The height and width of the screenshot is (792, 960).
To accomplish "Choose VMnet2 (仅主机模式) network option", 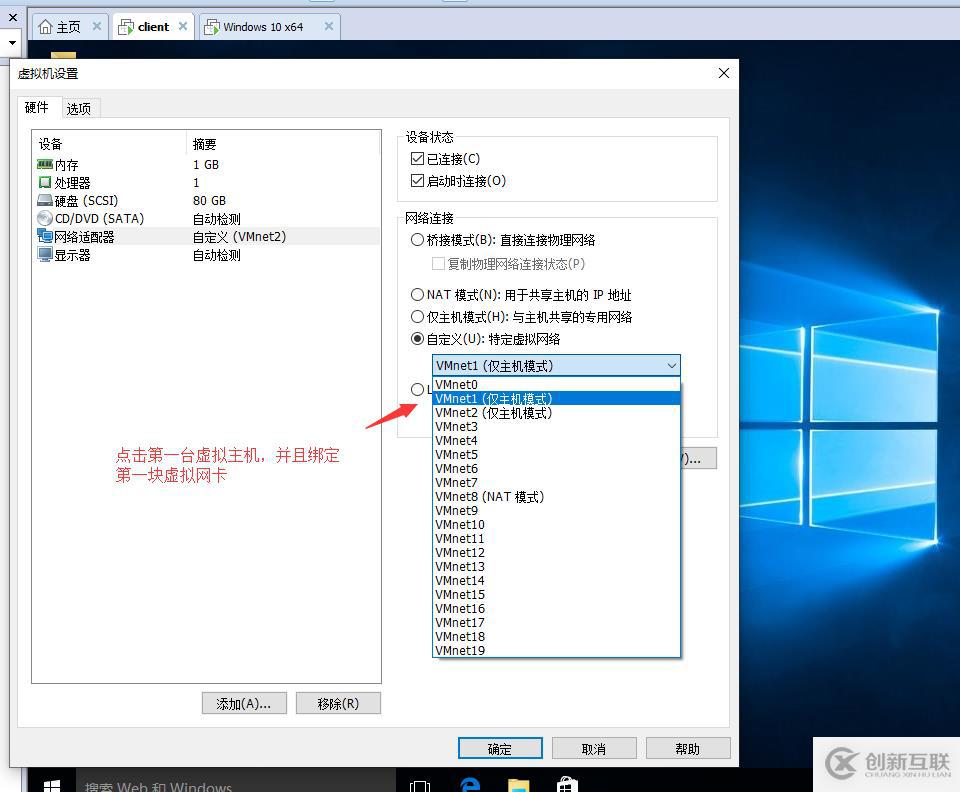I will click(x=493, y=412).
